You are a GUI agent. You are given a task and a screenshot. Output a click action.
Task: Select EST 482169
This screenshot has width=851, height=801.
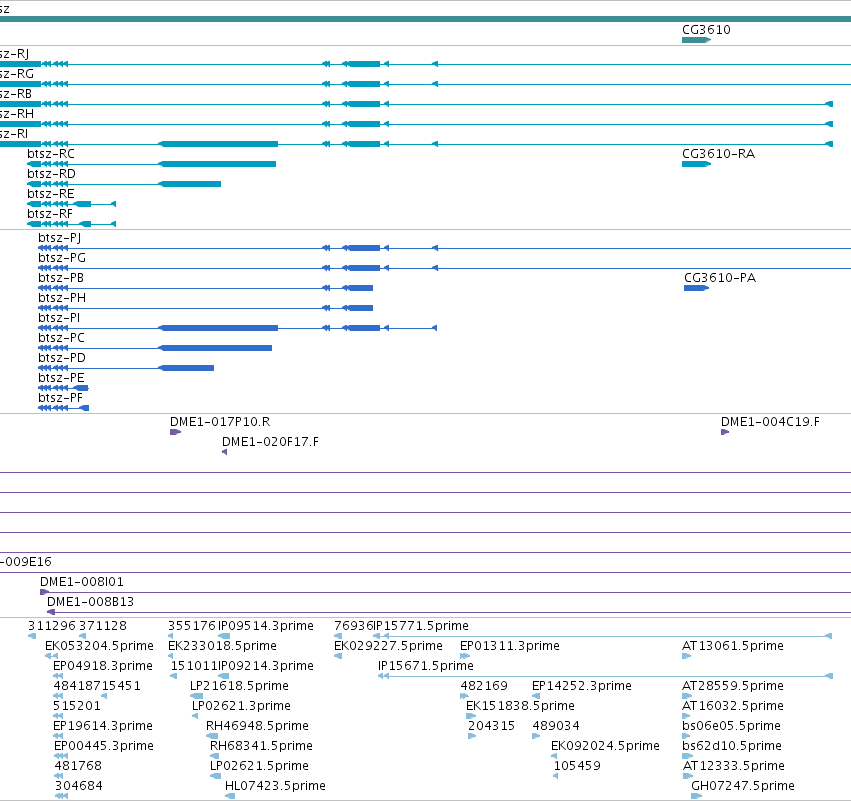(484, 686)
